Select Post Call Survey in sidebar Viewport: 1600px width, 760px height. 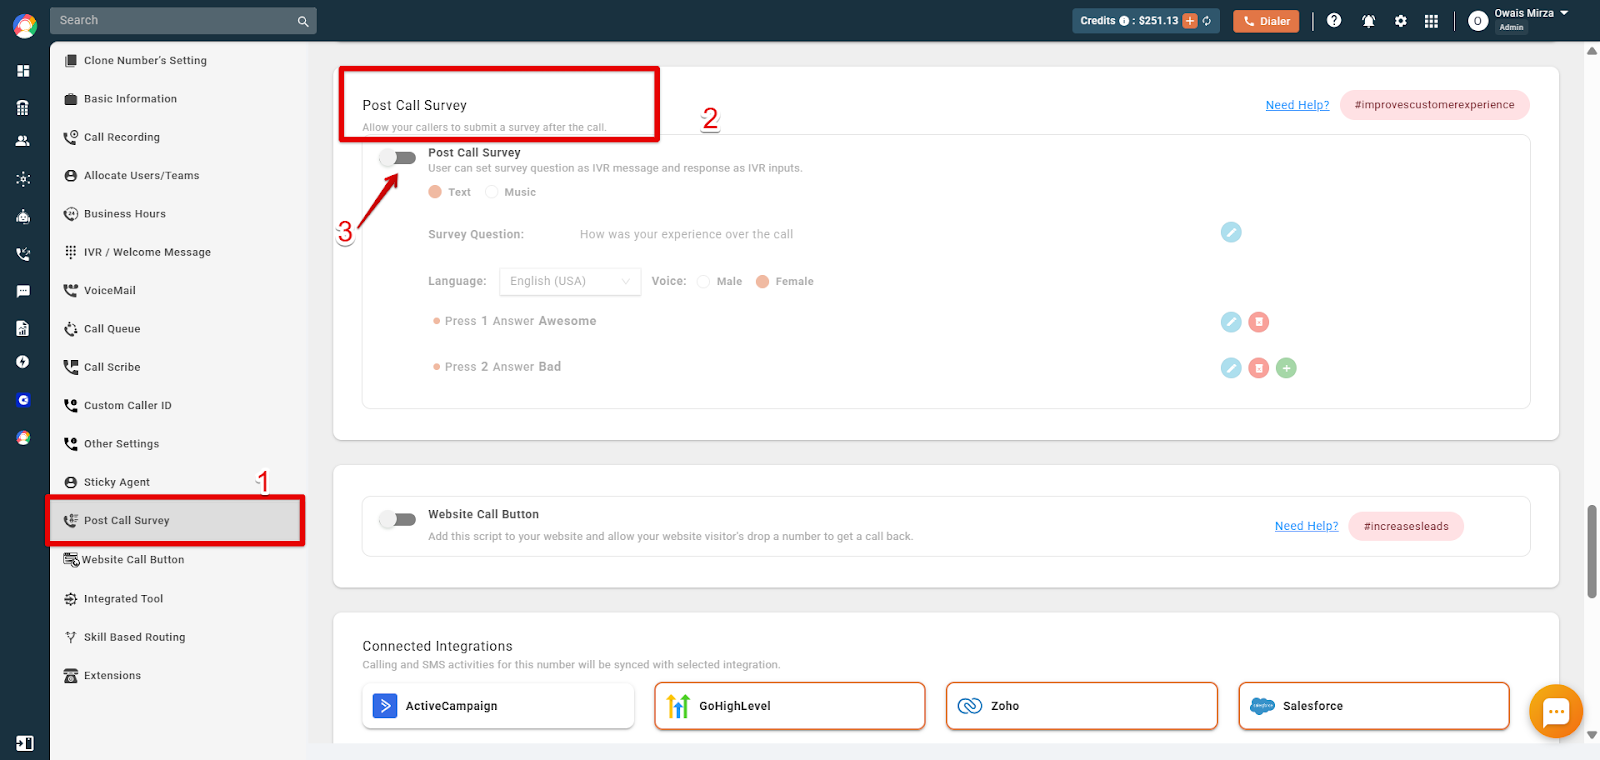pyautogui.click(x=176, y=521)
